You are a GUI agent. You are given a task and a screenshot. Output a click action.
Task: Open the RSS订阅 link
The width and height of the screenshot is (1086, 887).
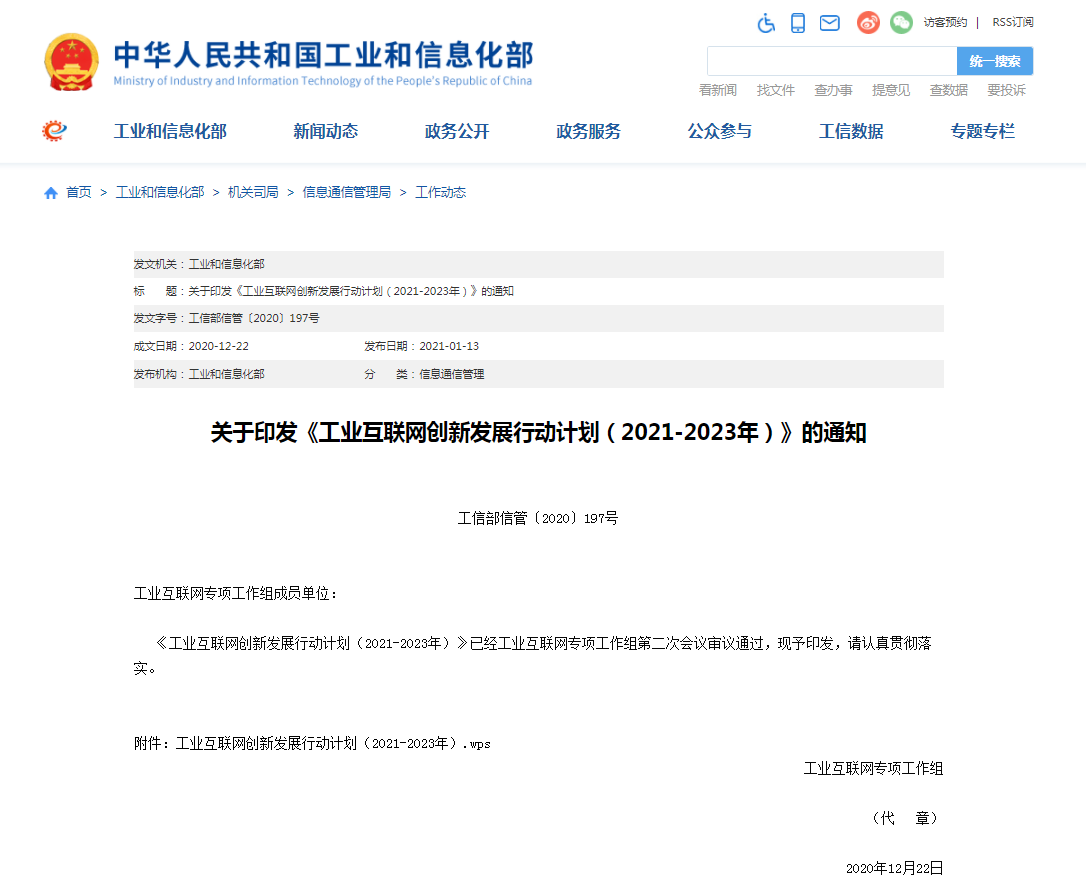1012,22
